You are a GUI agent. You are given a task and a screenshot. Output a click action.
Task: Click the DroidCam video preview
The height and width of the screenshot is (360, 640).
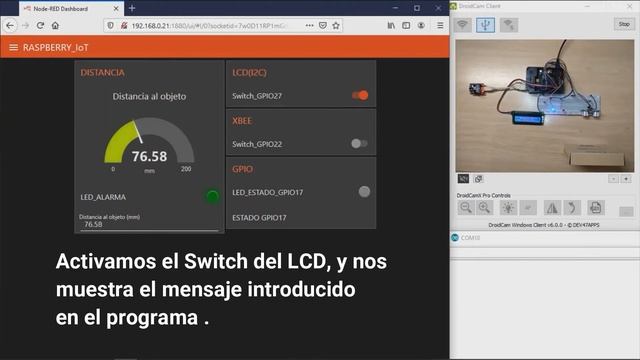544,106
